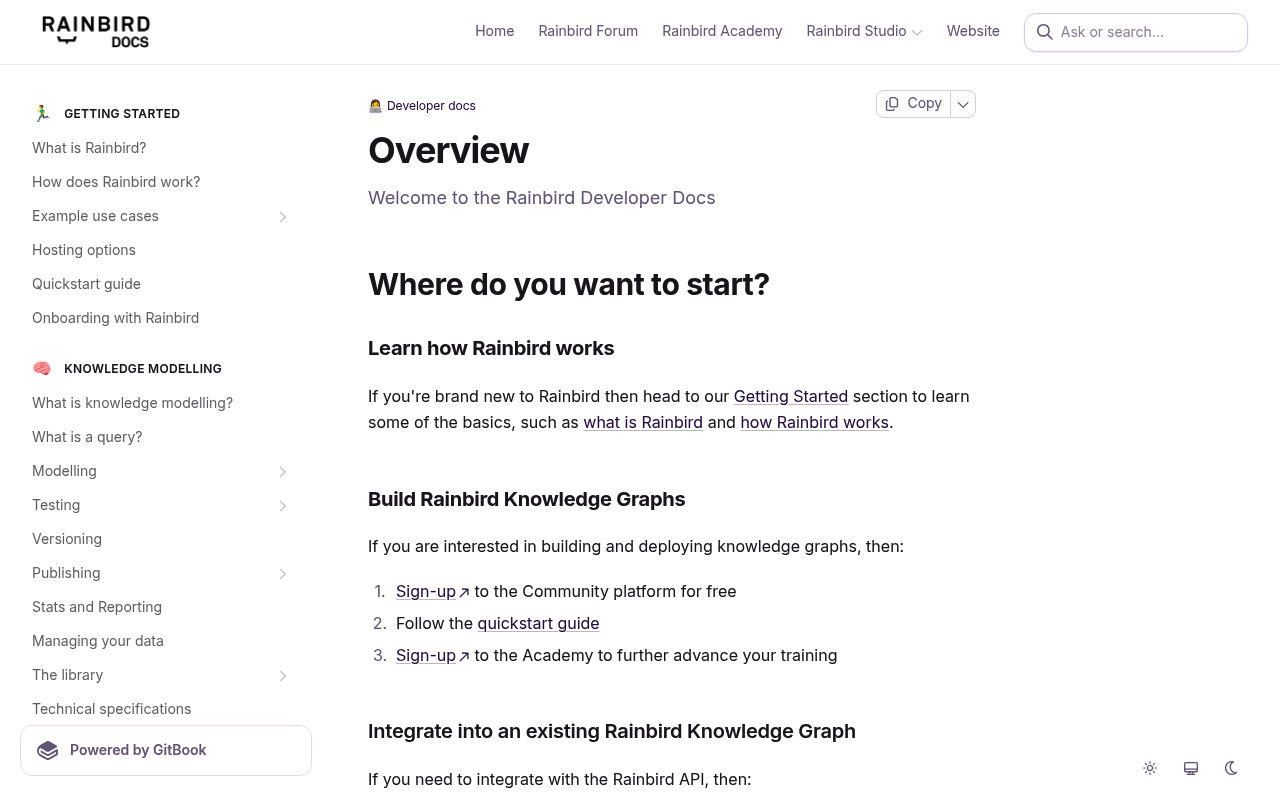The image size is (1280, 800).
Task: Click the Powered by GitBook banner
Action: tap(166, 750)
